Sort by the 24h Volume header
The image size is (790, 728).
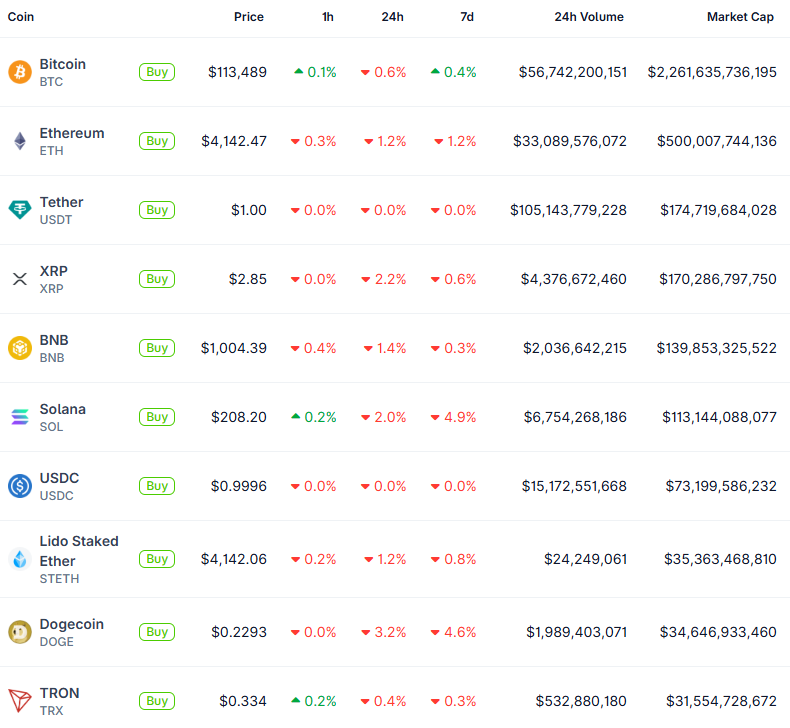pos(589,17)
